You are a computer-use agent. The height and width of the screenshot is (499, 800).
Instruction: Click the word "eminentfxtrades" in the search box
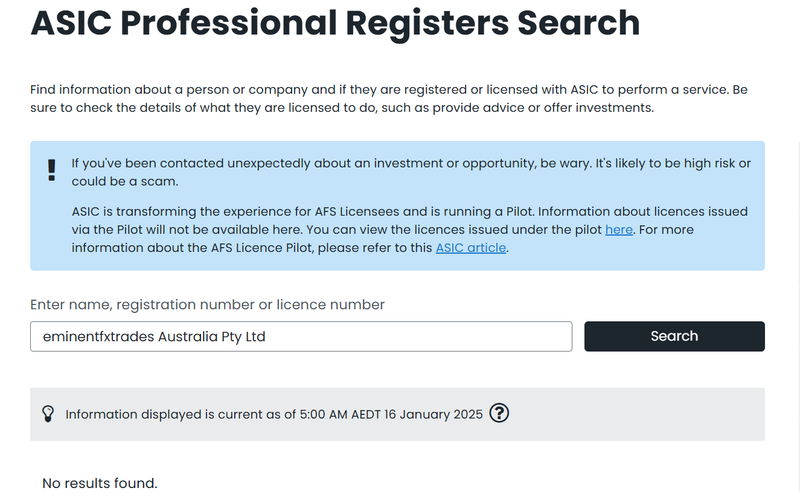[98, 337]
